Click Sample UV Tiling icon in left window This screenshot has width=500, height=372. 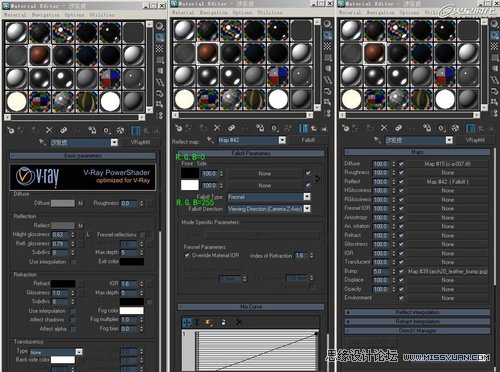click(x=160, y=60)
